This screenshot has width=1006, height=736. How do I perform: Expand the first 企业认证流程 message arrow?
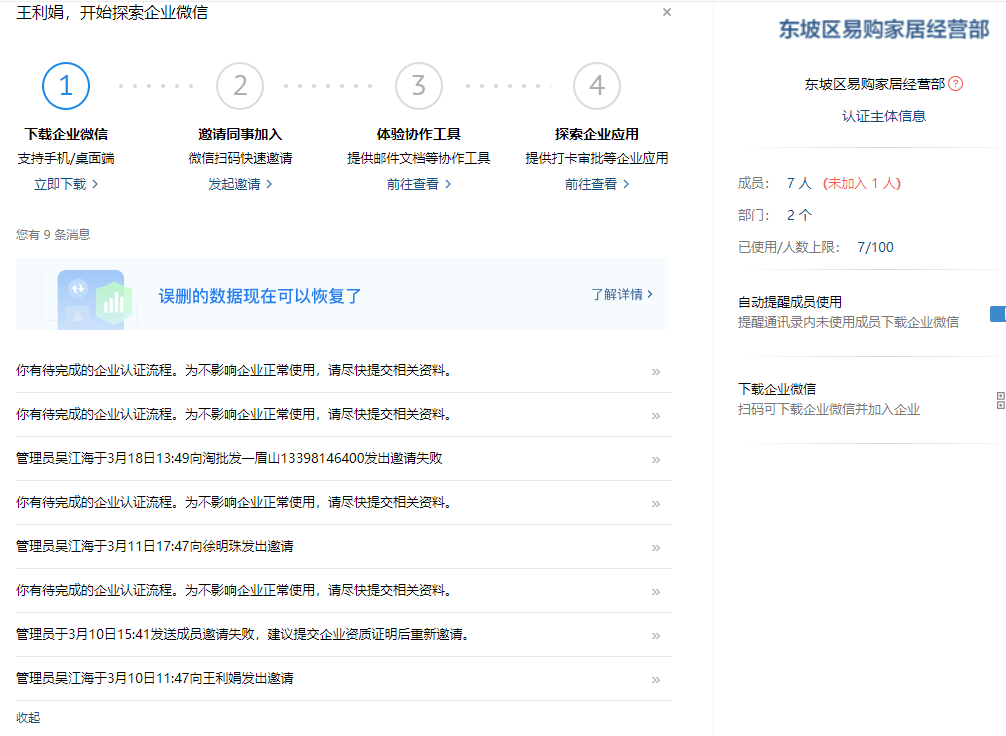coord(656,372)
